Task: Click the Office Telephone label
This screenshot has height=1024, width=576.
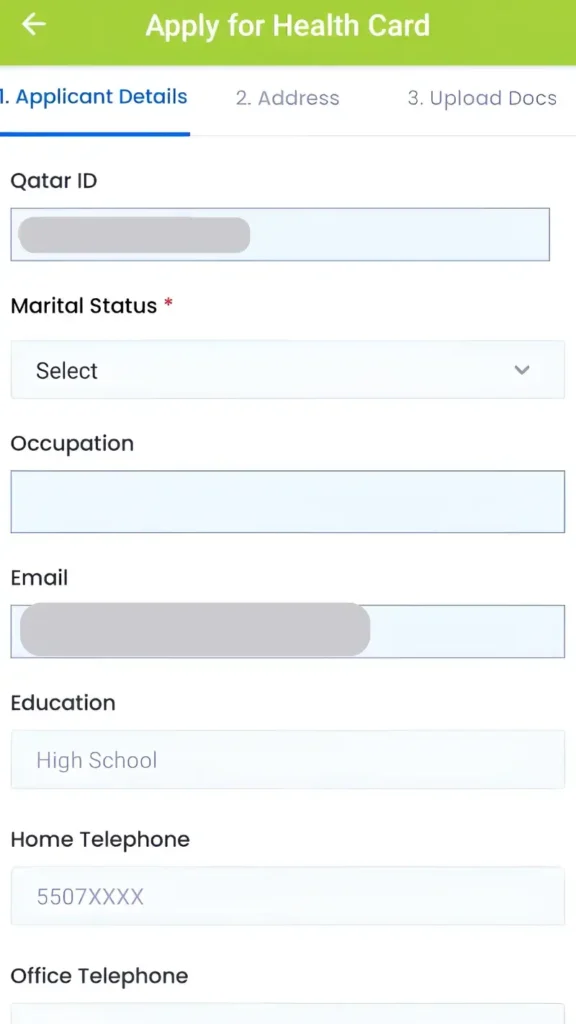Action: coord(99,976)
